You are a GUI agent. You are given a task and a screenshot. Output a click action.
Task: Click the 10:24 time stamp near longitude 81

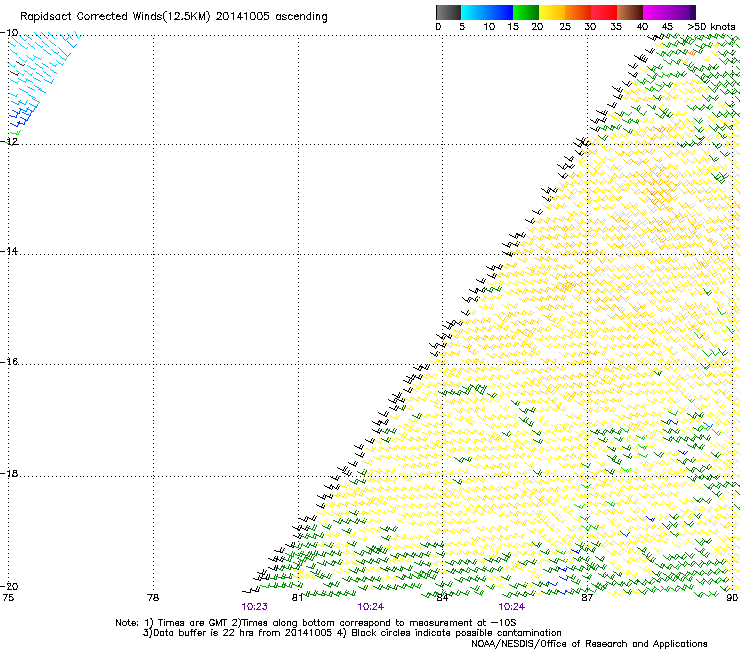pyautogui.click(x=370, y=607)
